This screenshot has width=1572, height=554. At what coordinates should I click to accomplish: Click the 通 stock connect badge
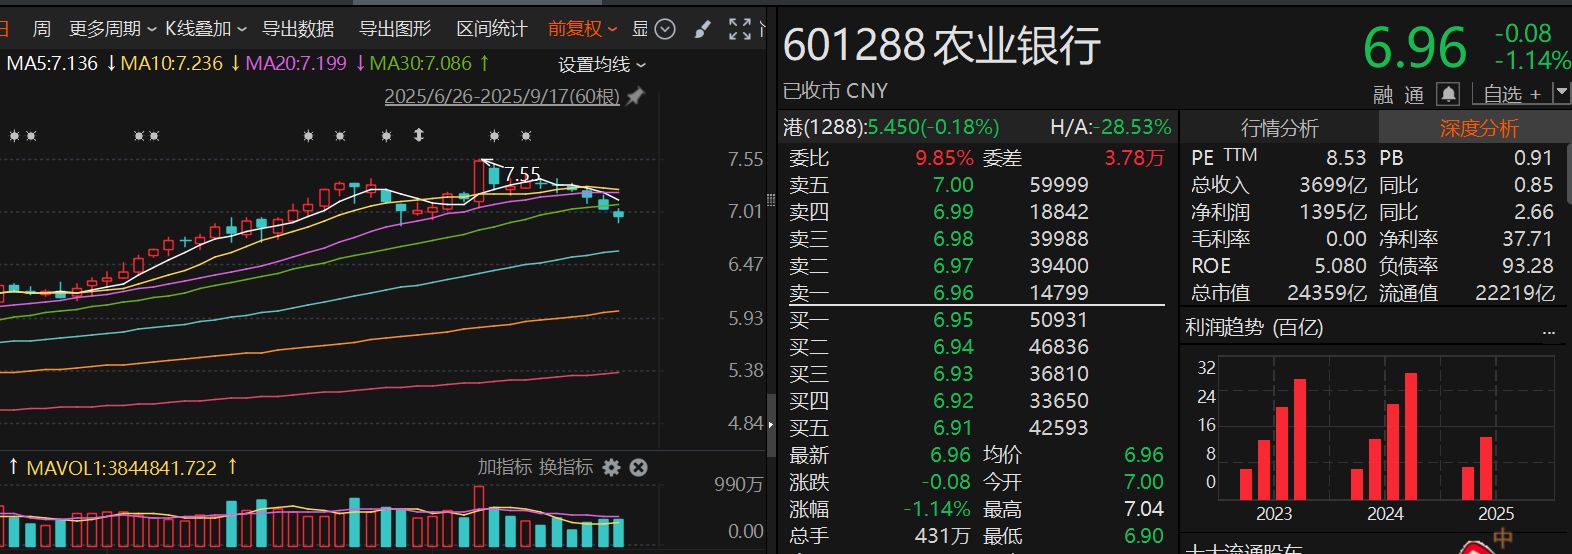point(1414,95)
